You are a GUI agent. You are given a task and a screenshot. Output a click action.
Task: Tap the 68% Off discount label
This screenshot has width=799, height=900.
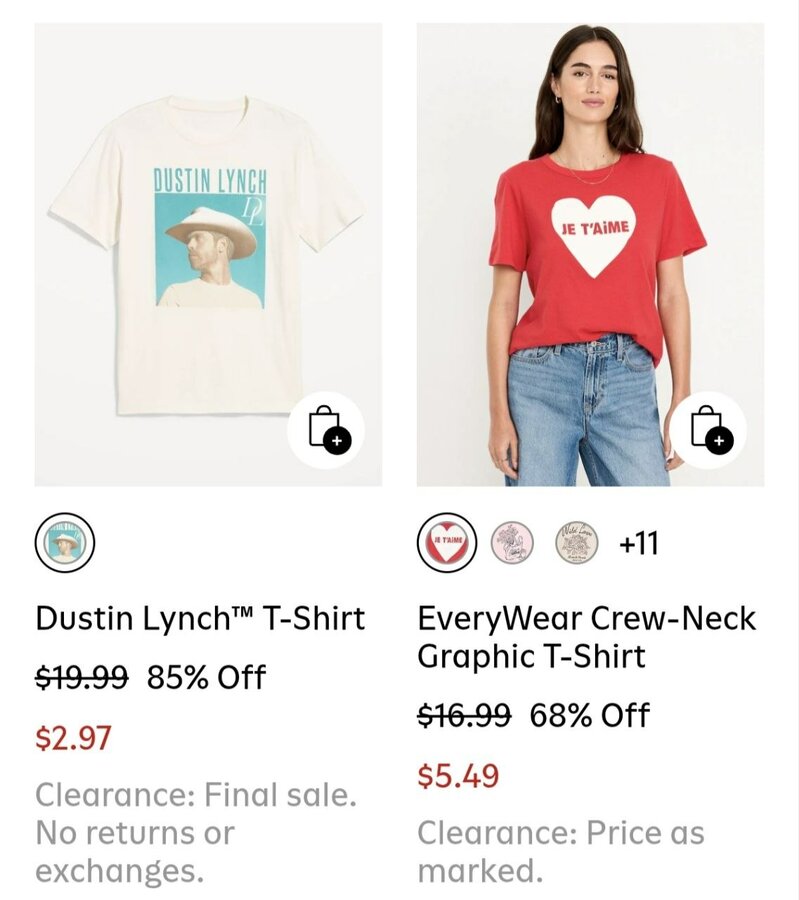(x=589, y=715)
